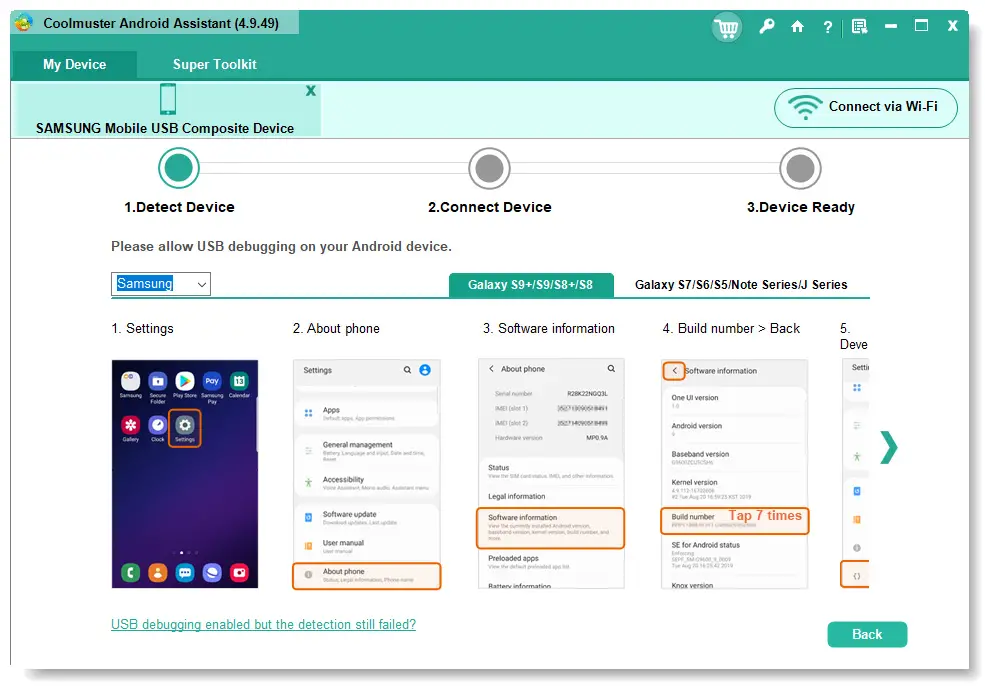
Task: Click the Back button
Action: pos(867,634)
